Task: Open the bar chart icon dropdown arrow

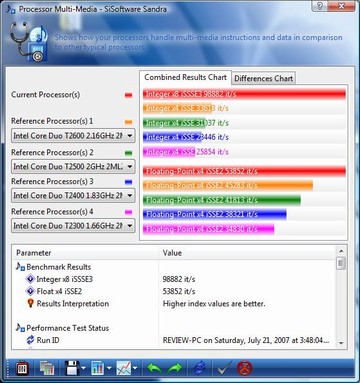Action: pyautogui.click(x=109, y=369)
